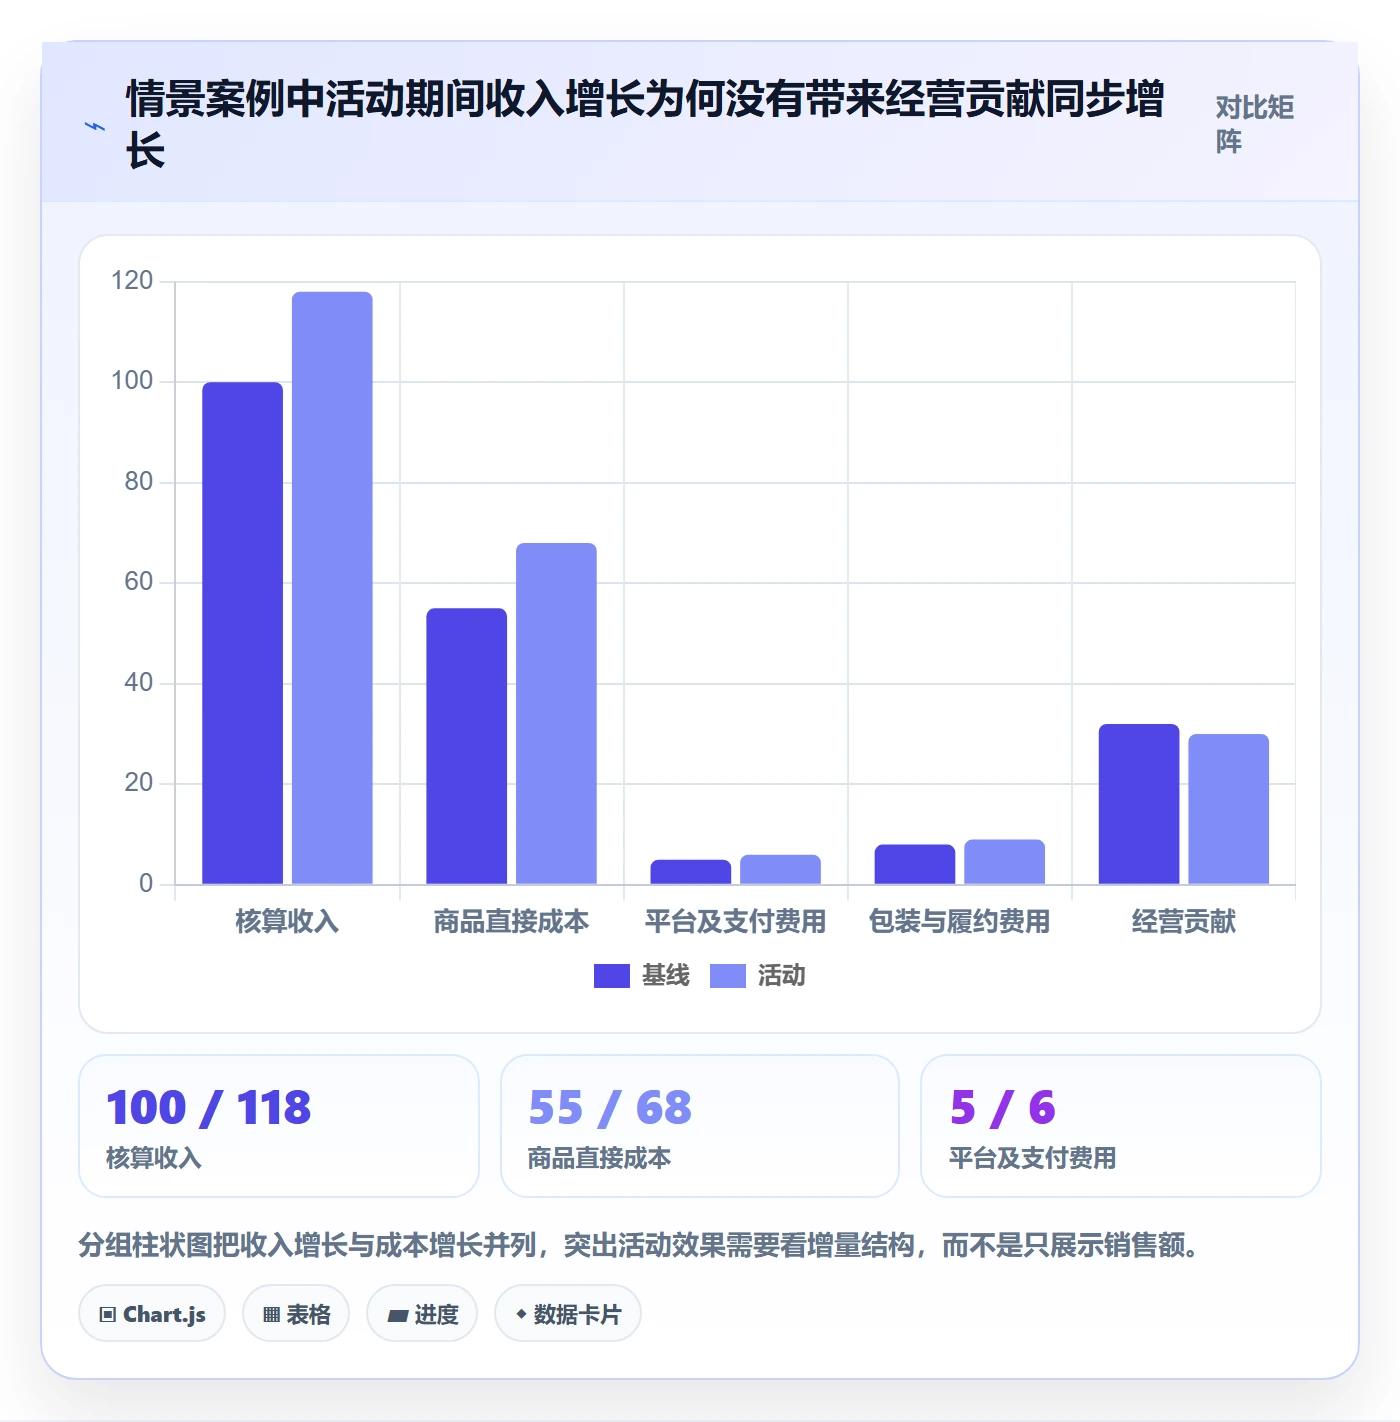Click the 40 y-axis tick label
The width and height of the screenshot is (1400, 1422).
point(139,683)
